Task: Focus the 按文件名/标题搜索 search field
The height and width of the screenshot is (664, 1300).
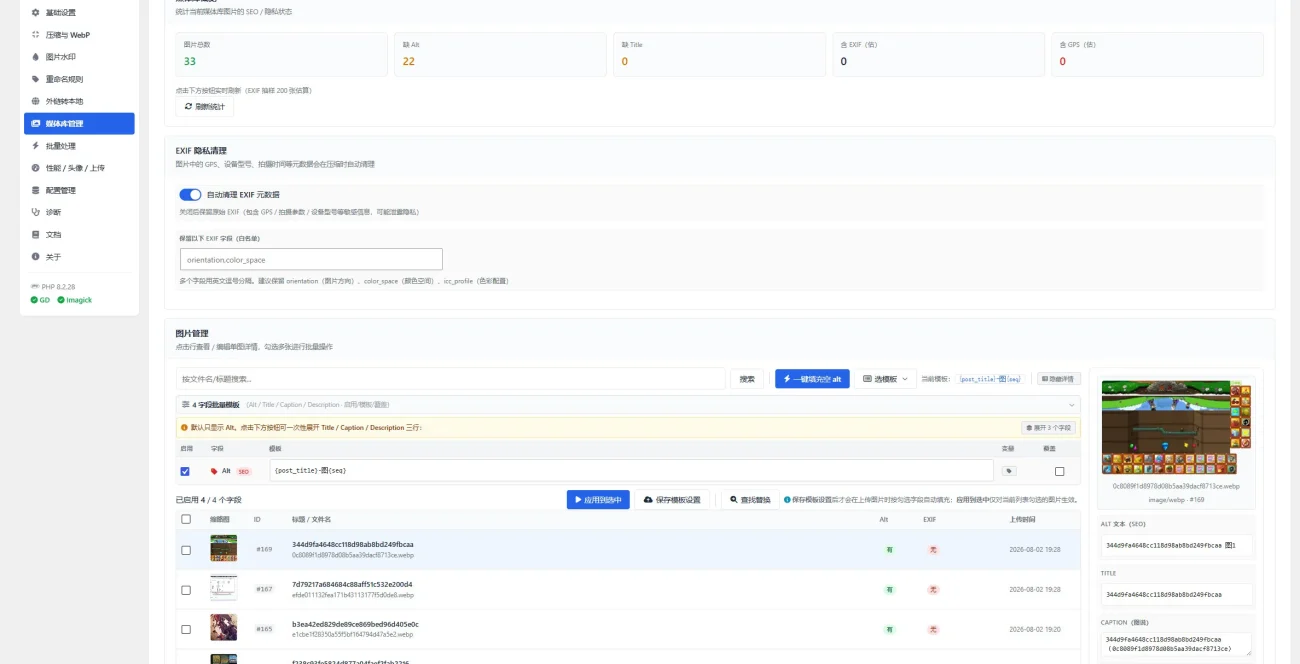Action: 451,379
